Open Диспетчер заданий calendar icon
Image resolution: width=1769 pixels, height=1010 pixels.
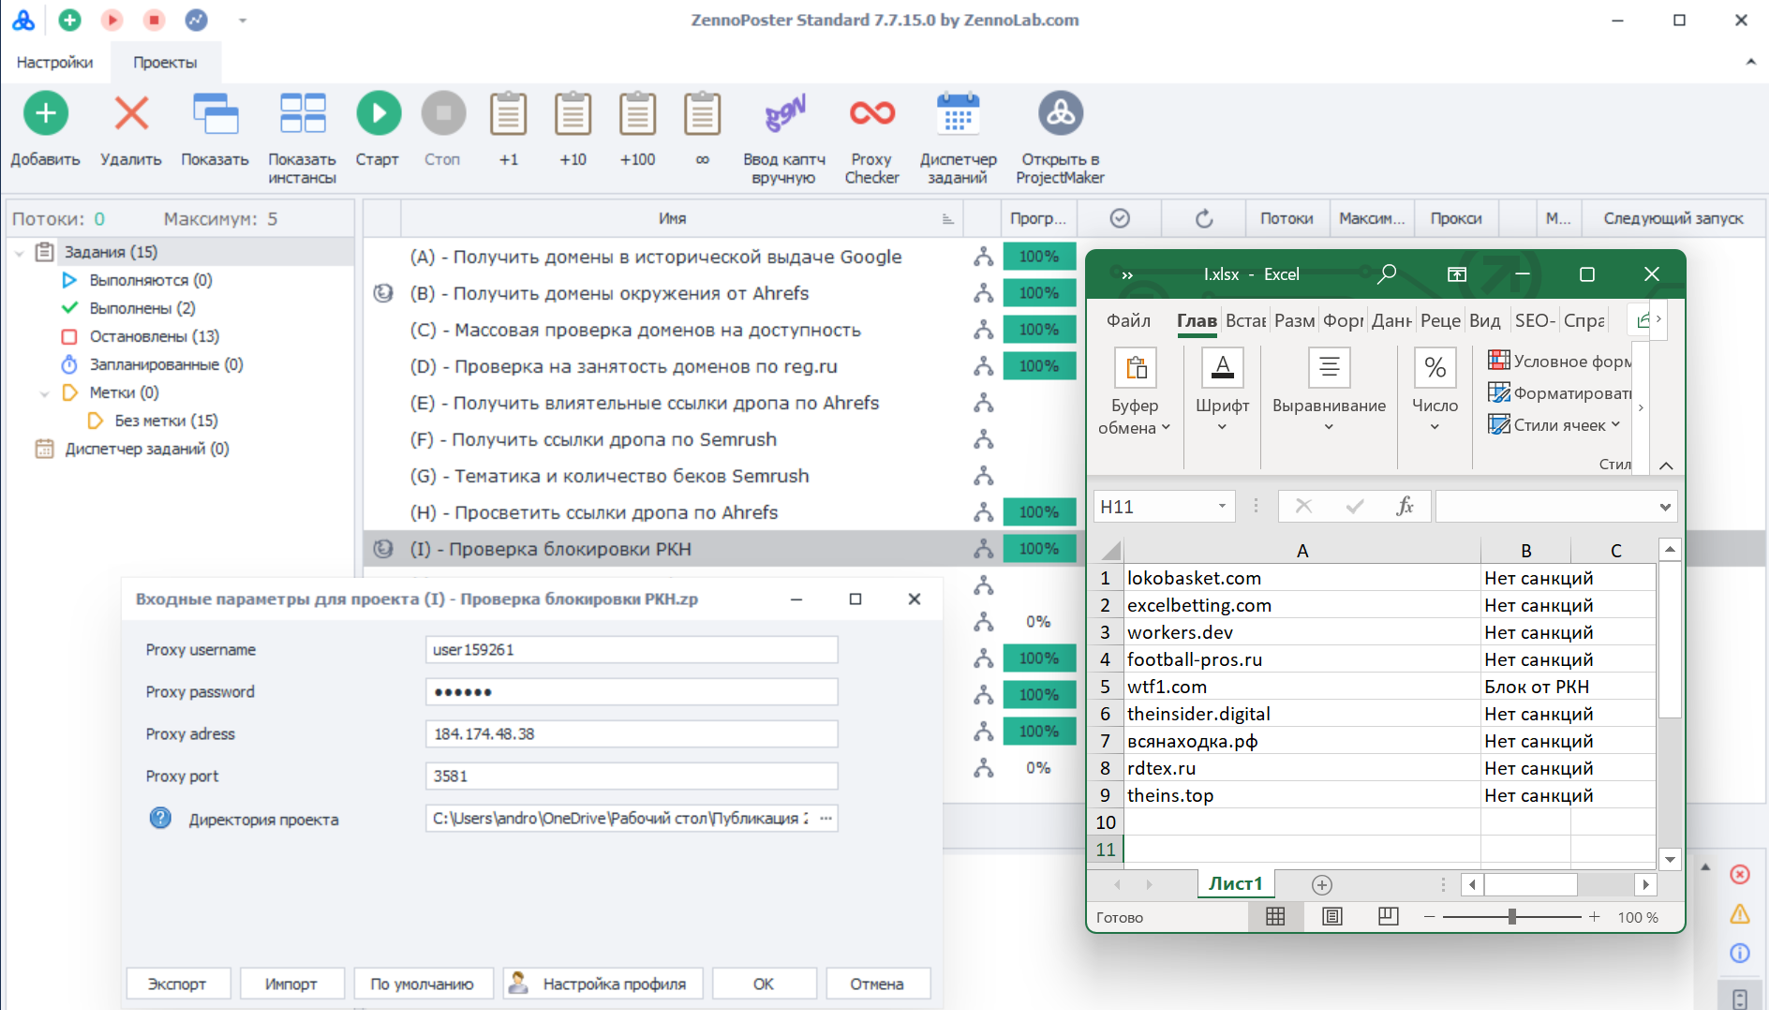point(958,114)
